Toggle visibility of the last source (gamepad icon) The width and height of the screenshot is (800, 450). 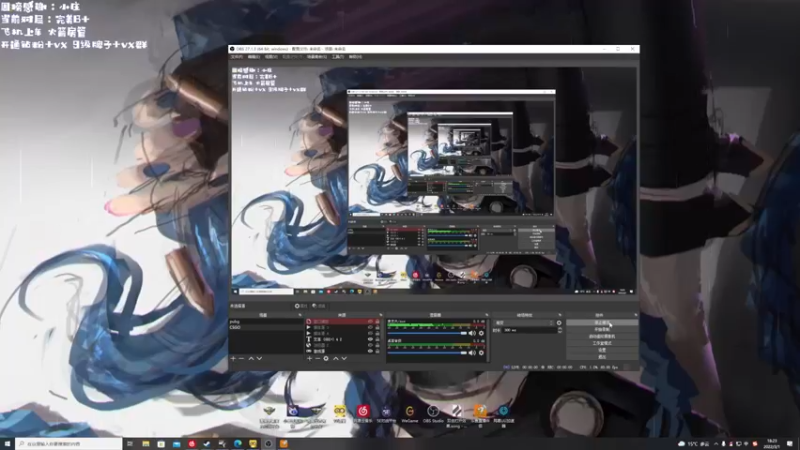[x=370, y=351]
